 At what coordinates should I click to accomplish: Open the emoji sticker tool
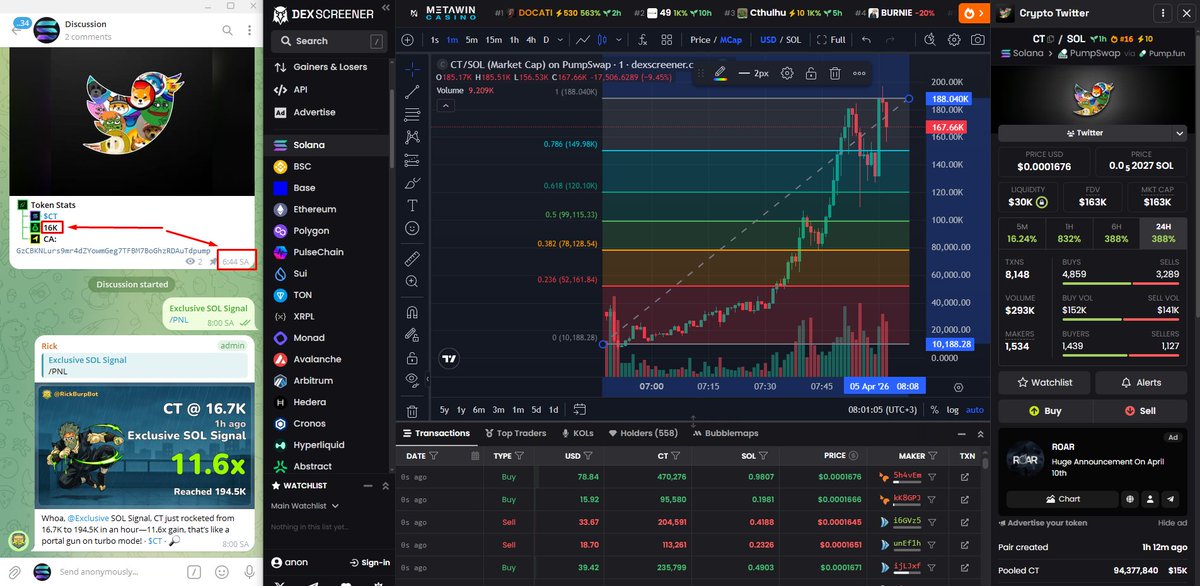pyautogui.click(x=413, y=228)
